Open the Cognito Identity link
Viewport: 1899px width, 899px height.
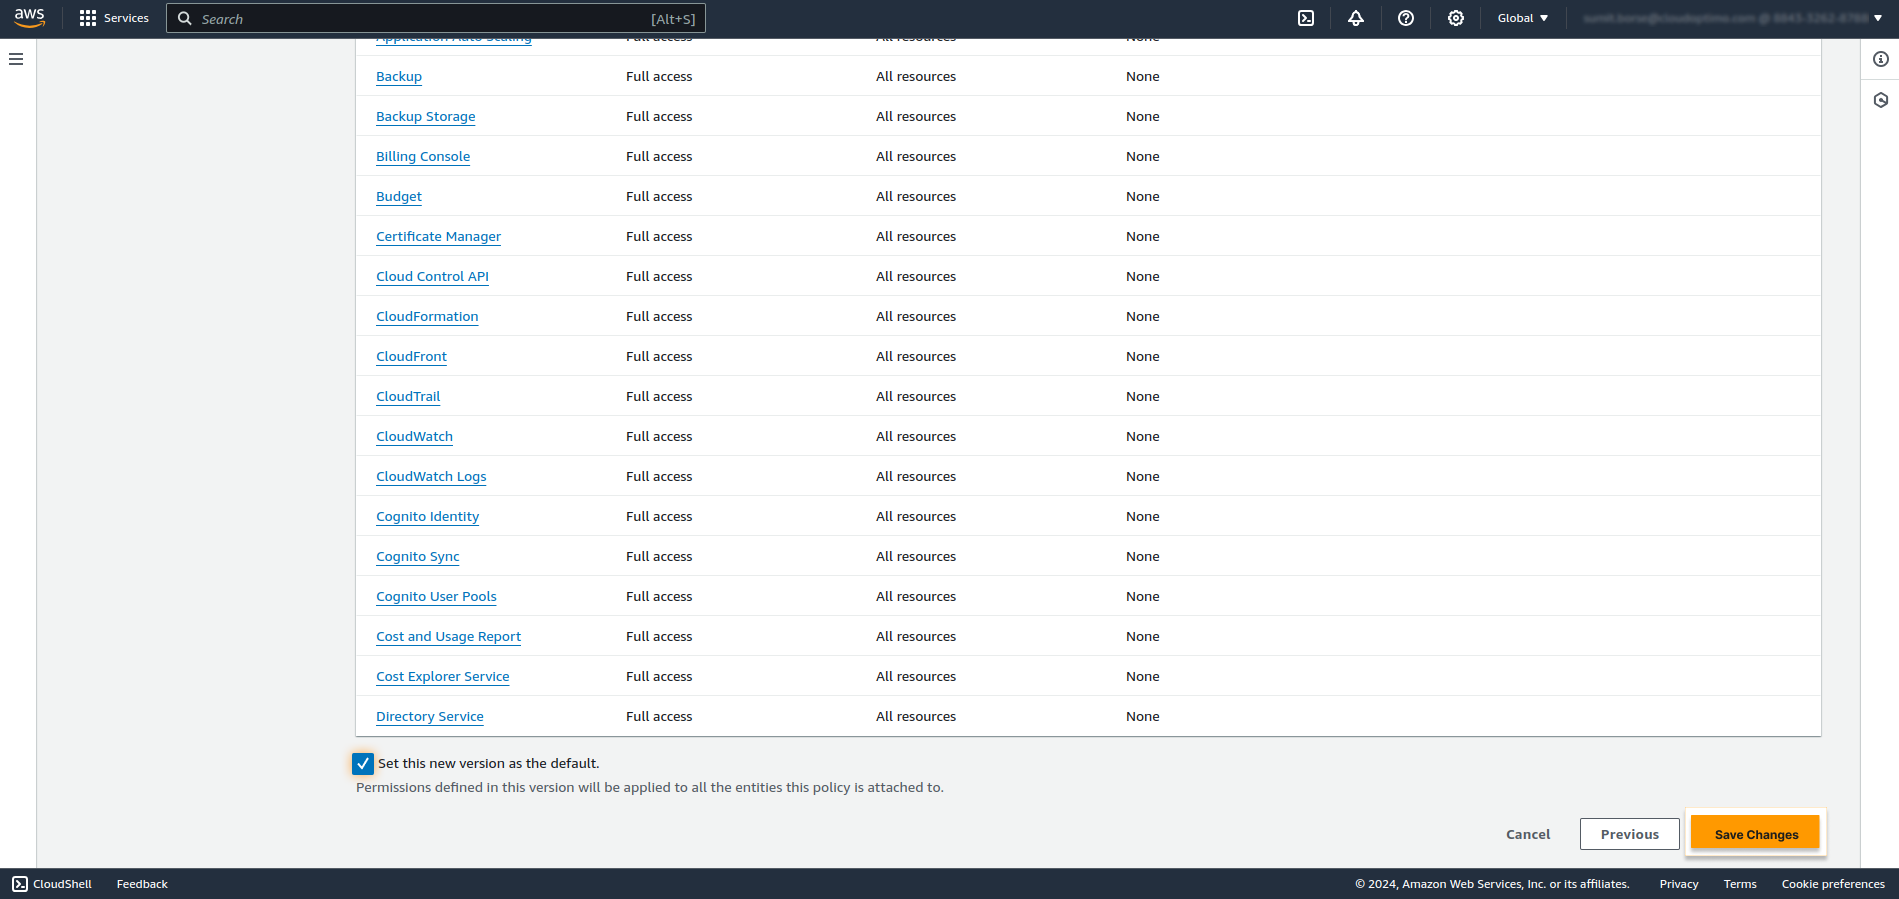pyautogui.click(x=427, y=516)
